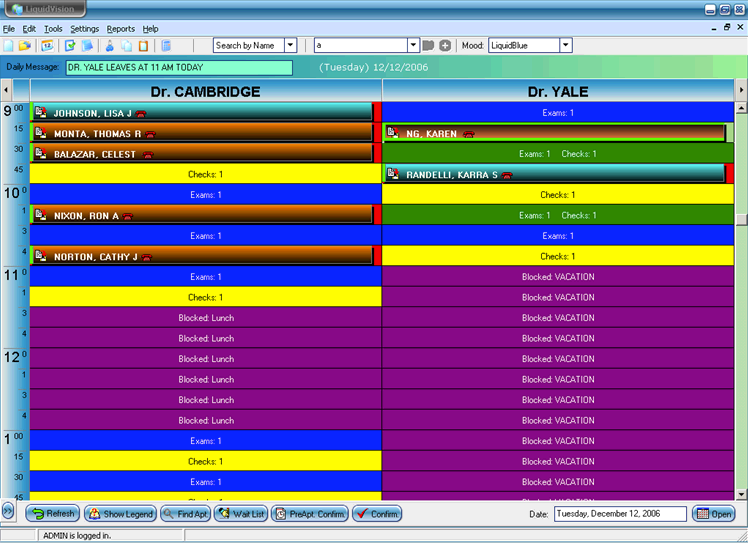
Task: Click the Open calendar button
Action: (714, 514)
